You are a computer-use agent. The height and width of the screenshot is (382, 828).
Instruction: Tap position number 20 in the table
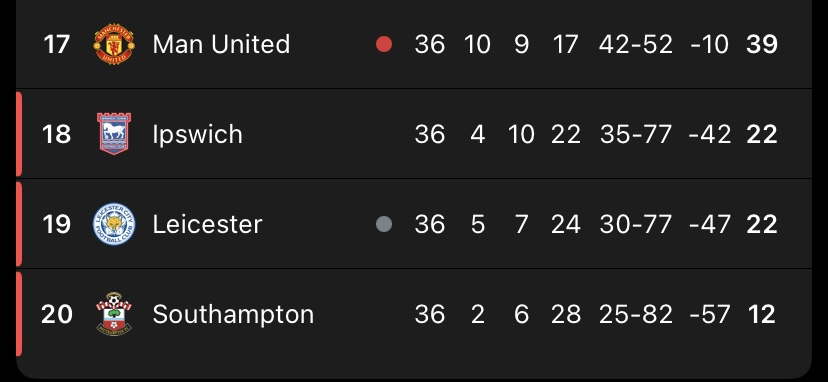(57, 314)
